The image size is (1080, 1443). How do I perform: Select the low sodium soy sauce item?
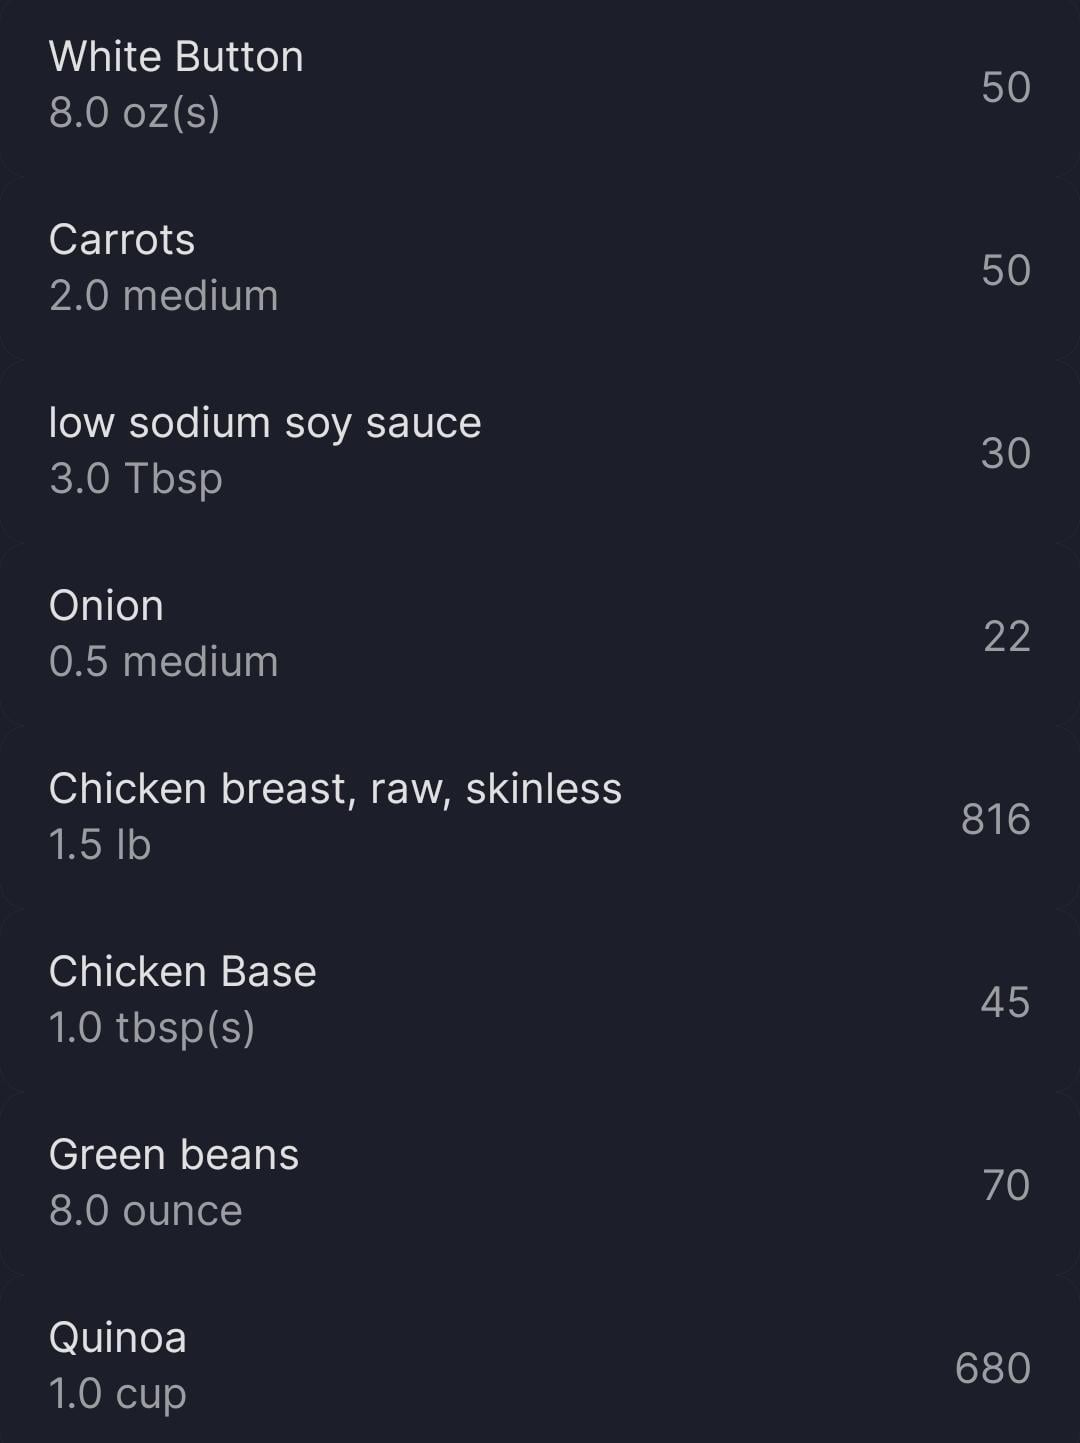(x=265, y=423)
